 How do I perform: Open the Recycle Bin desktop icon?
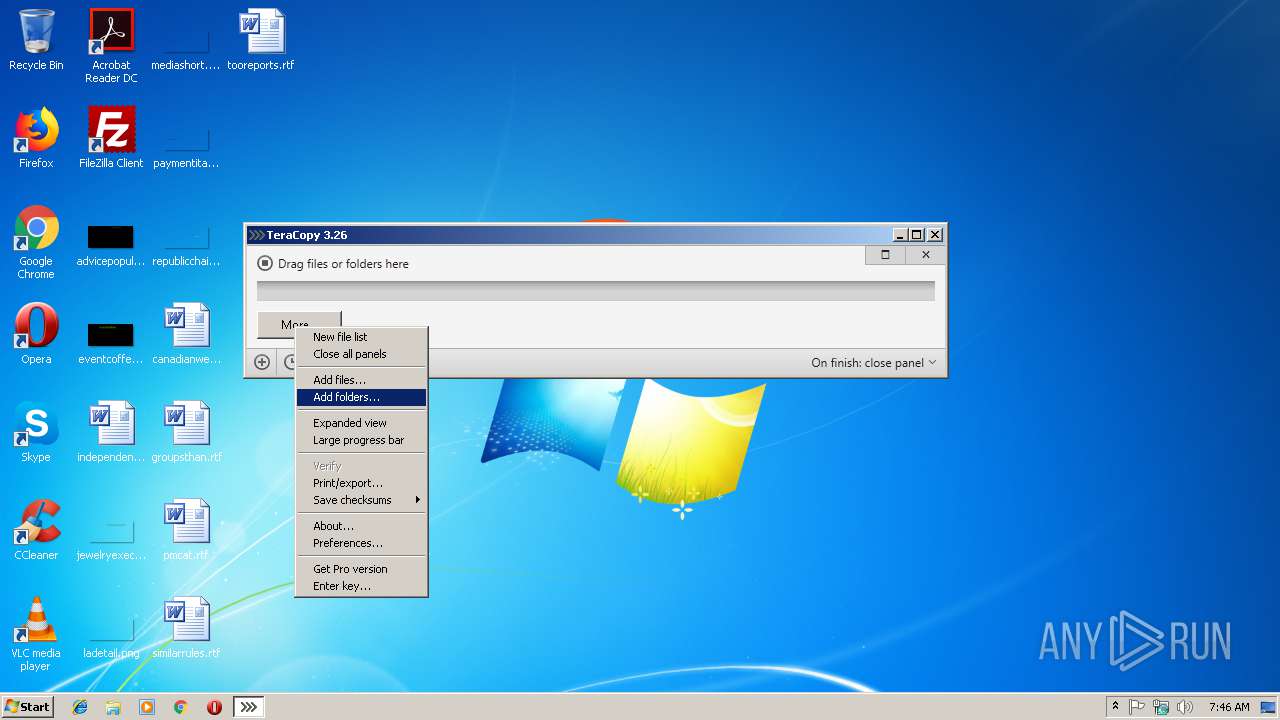coord(36,41)
